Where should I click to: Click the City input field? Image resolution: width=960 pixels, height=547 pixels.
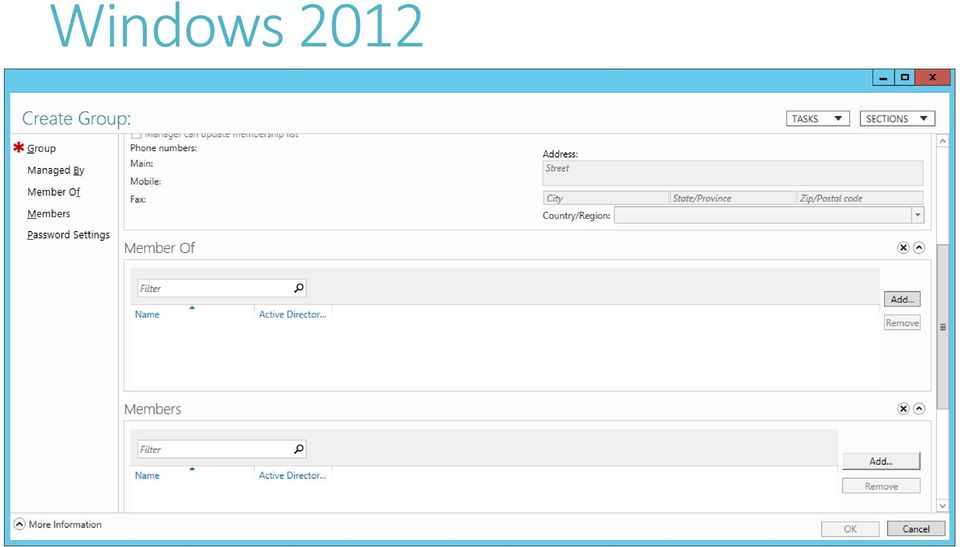click(x=606, y=198)
